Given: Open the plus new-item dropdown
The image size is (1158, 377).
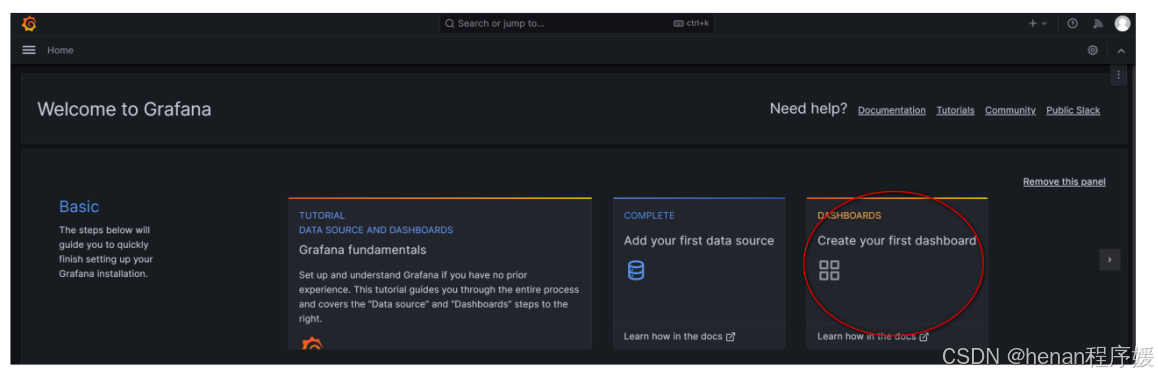Looking at the screenshot, I should 1038,24.
